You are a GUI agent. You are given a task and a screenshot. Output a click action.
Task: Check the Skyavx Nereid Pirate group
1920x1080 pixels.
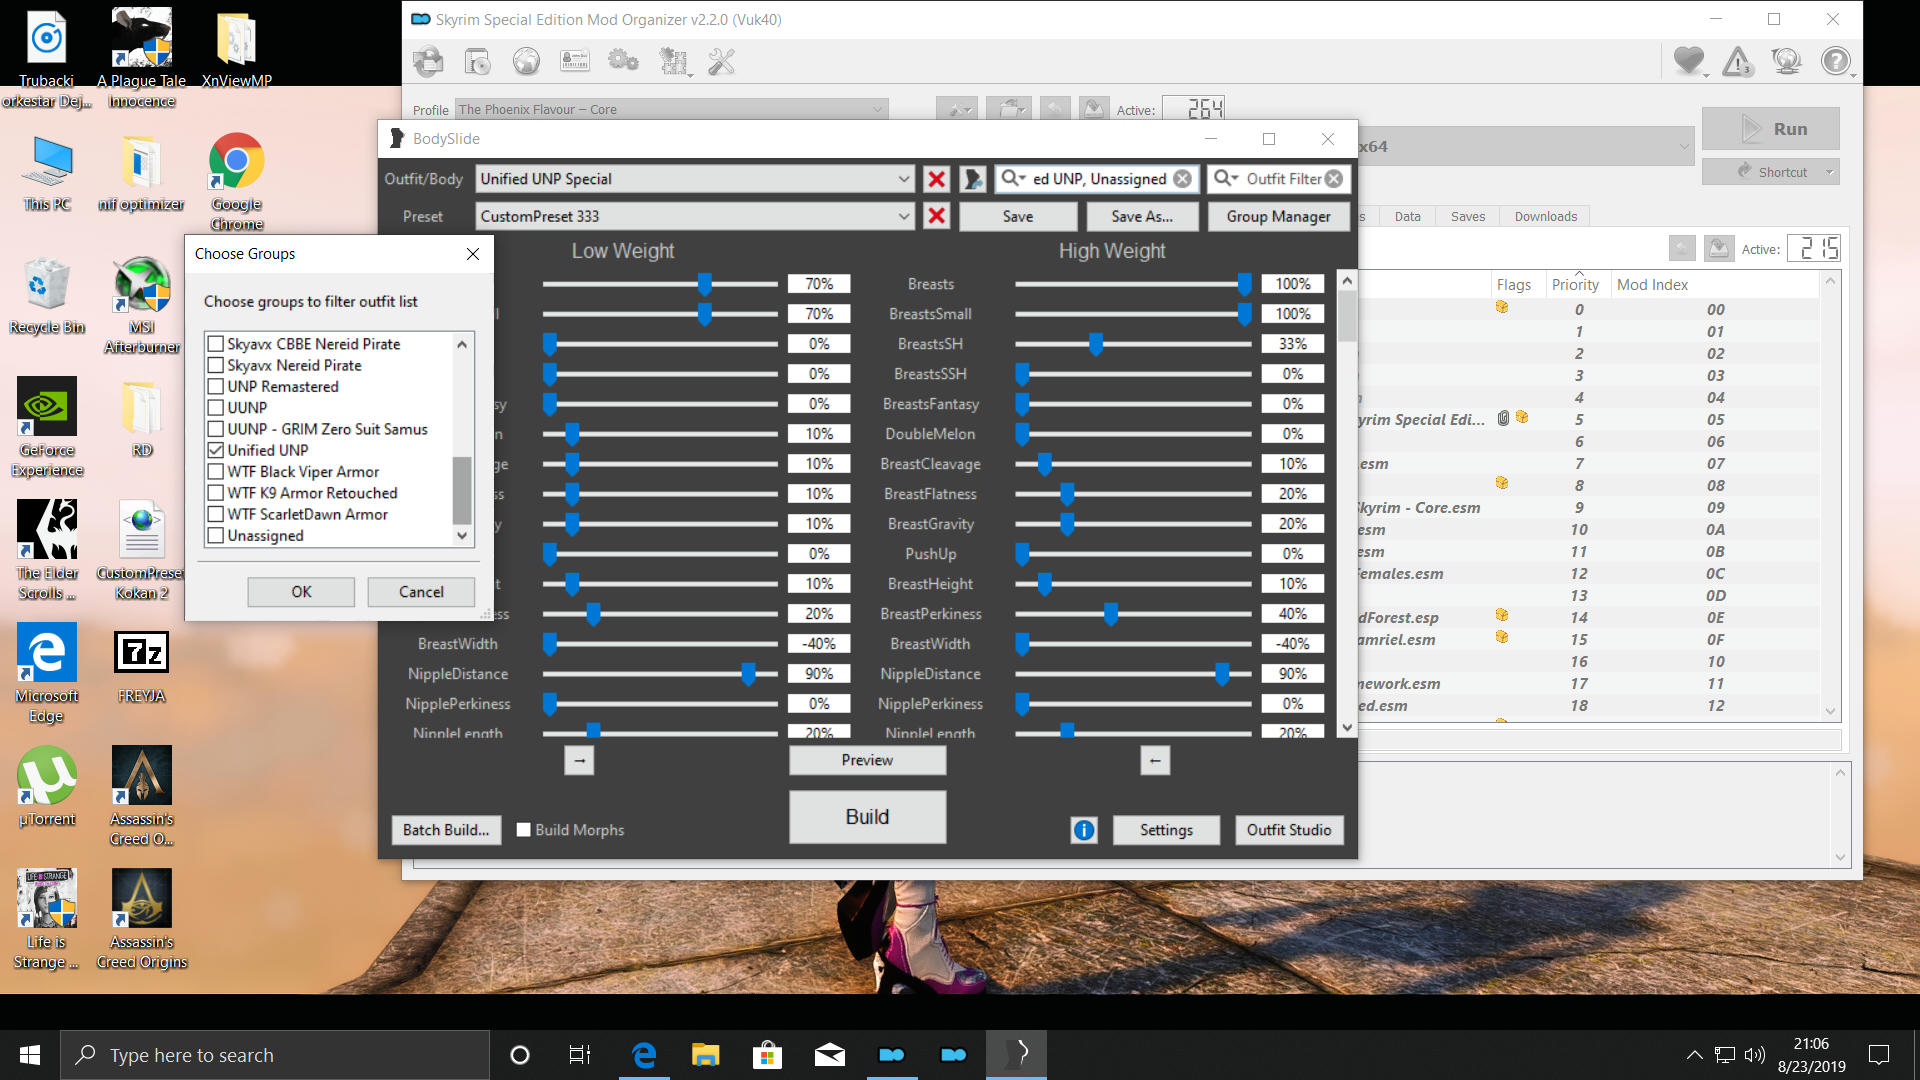215,365
